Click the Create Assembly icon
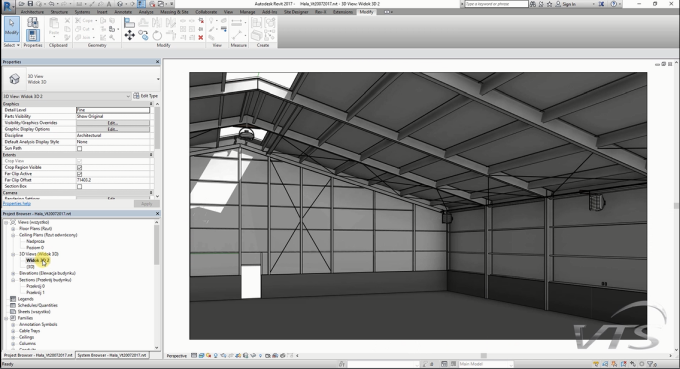The width and height of the screenshot is (680, 369). tap(257, 22)
